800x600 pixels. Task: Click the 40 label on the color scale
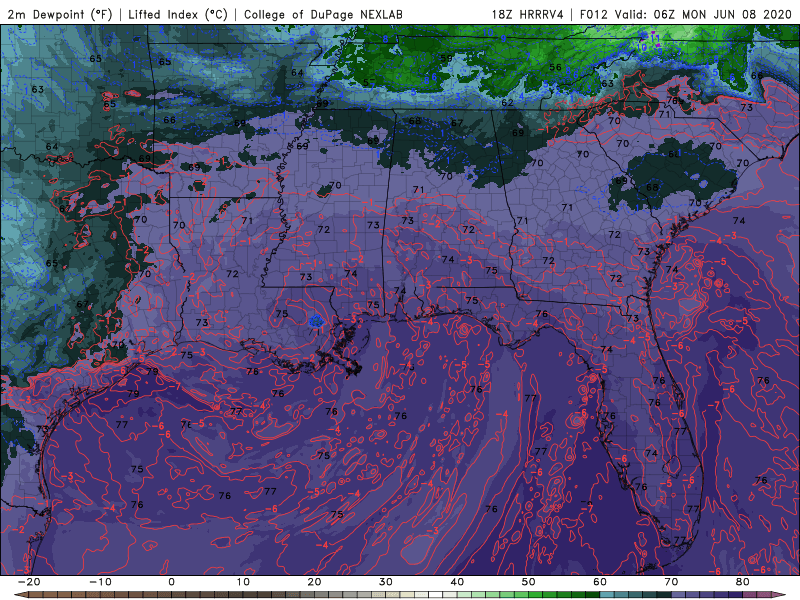coord(457,582)
